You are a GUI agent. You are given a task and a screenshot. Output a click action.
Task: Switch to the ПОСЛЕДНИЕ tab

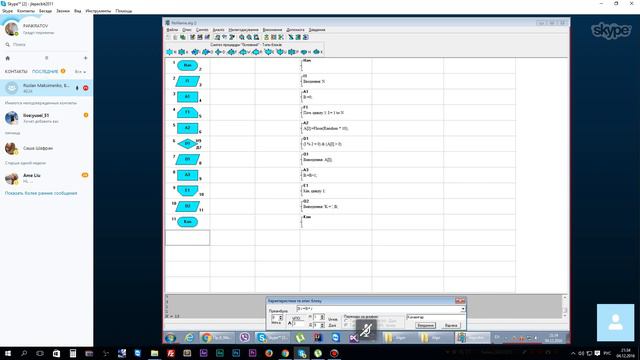click(45, 71)
